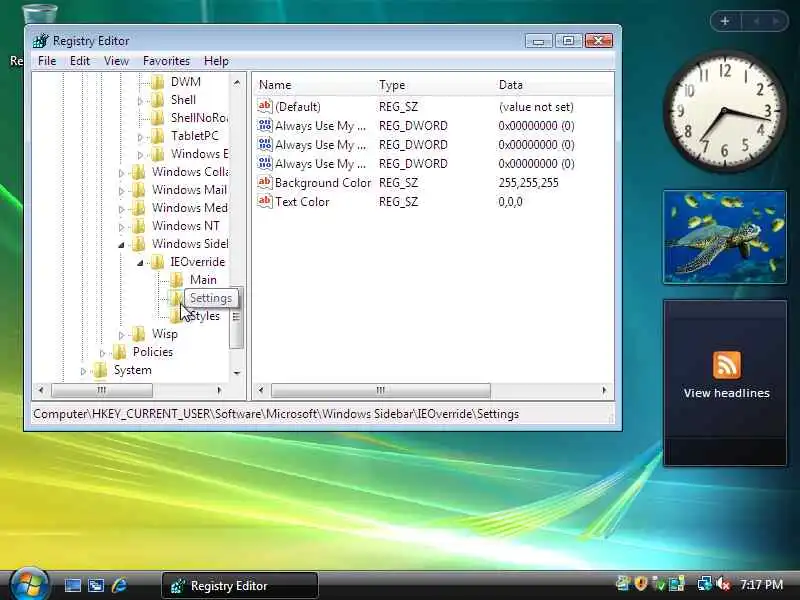Click the first Always Use My DWORD icon
Image resolution: width=800 pixels, height=600 pixels.
pyautogui.click(x=265, y=125)
